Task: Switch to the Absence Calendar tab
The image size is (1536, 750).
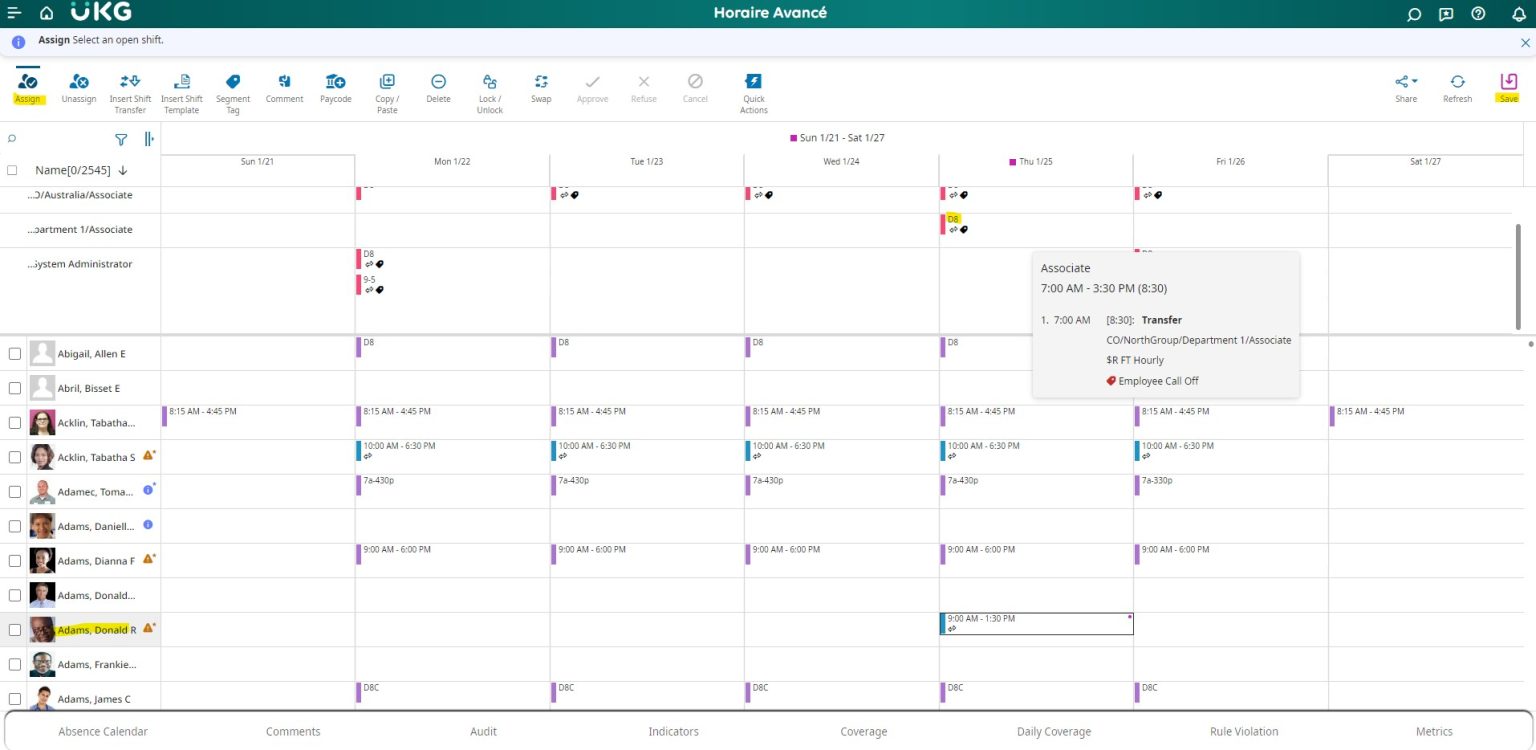Action: [103, 731]
